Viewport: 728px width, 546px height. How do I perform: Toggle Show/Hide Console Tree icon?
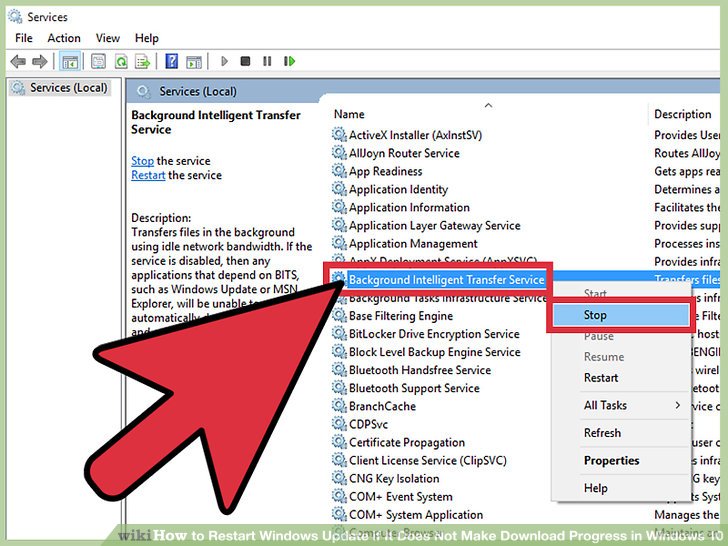pos(70,61)
